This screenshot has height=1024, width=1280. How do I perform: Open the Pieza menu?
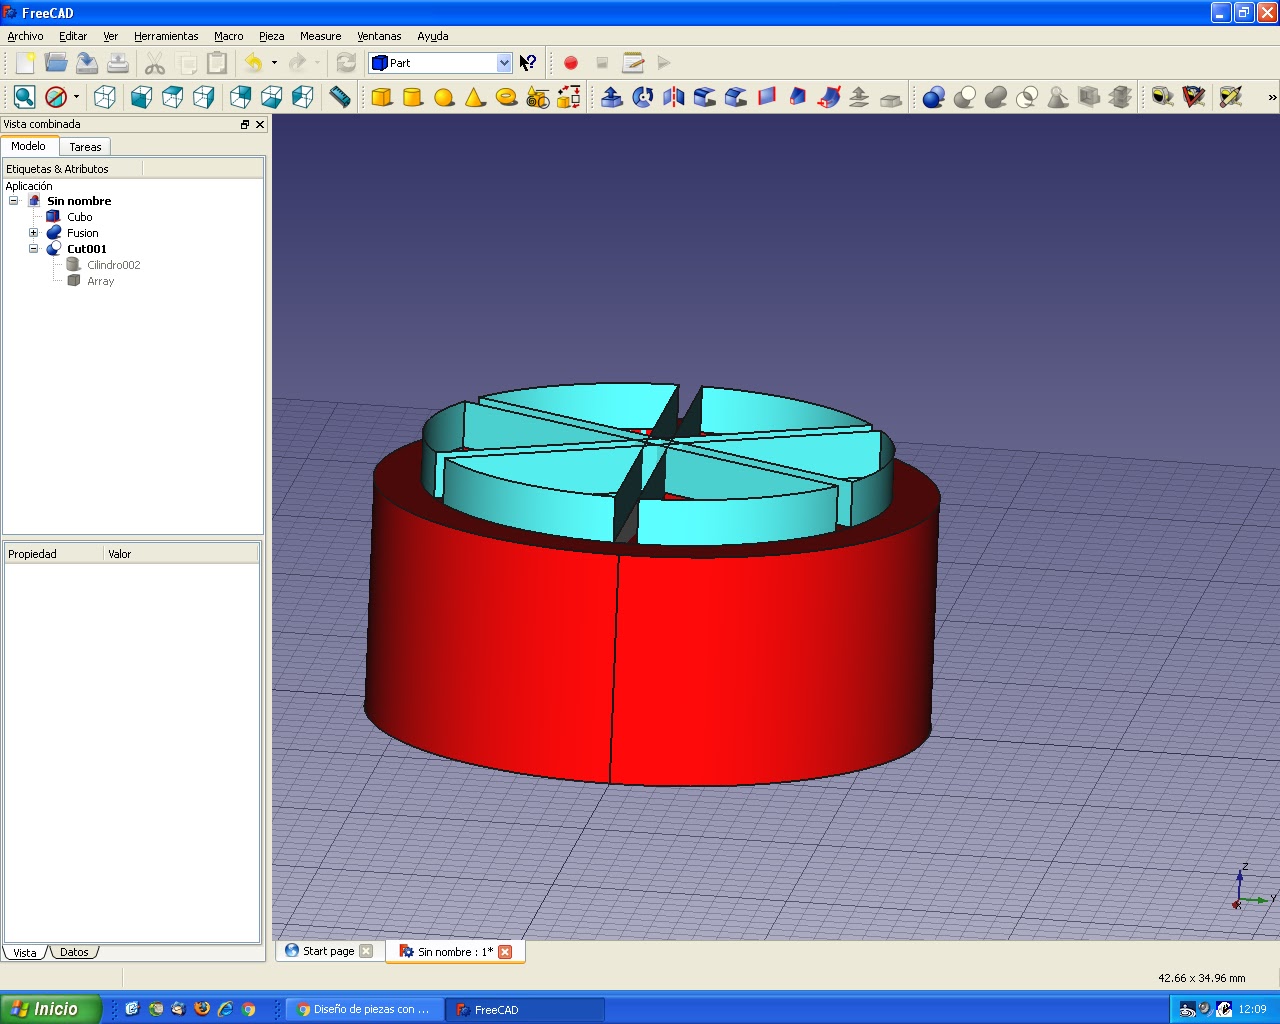tap(271, 36)
